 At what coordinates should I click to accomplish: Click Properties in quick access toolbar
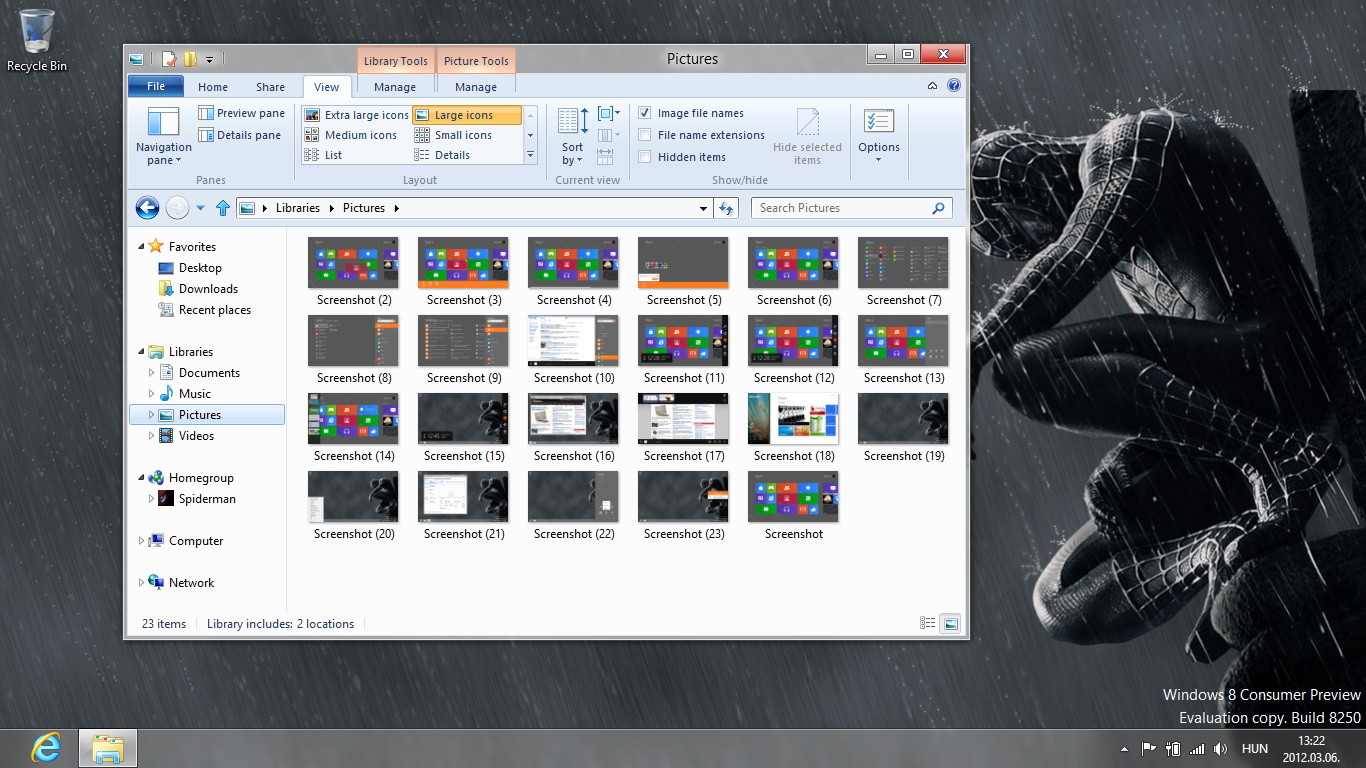pos(169,59)
